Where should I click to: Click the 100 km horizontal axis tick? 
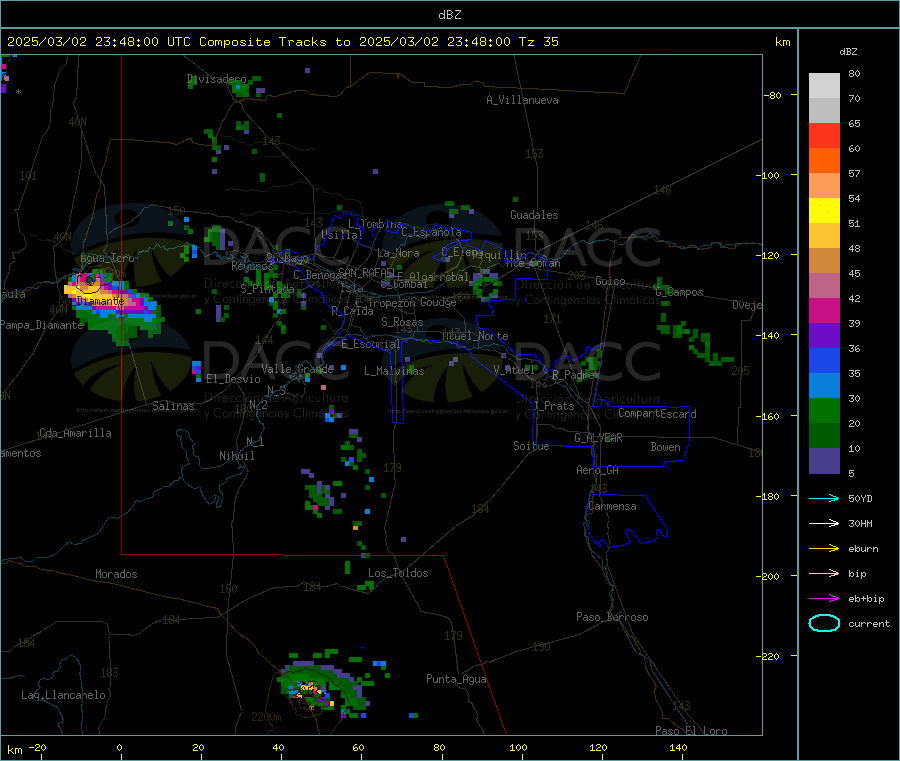pyautogui.click(x=518, y=747)
